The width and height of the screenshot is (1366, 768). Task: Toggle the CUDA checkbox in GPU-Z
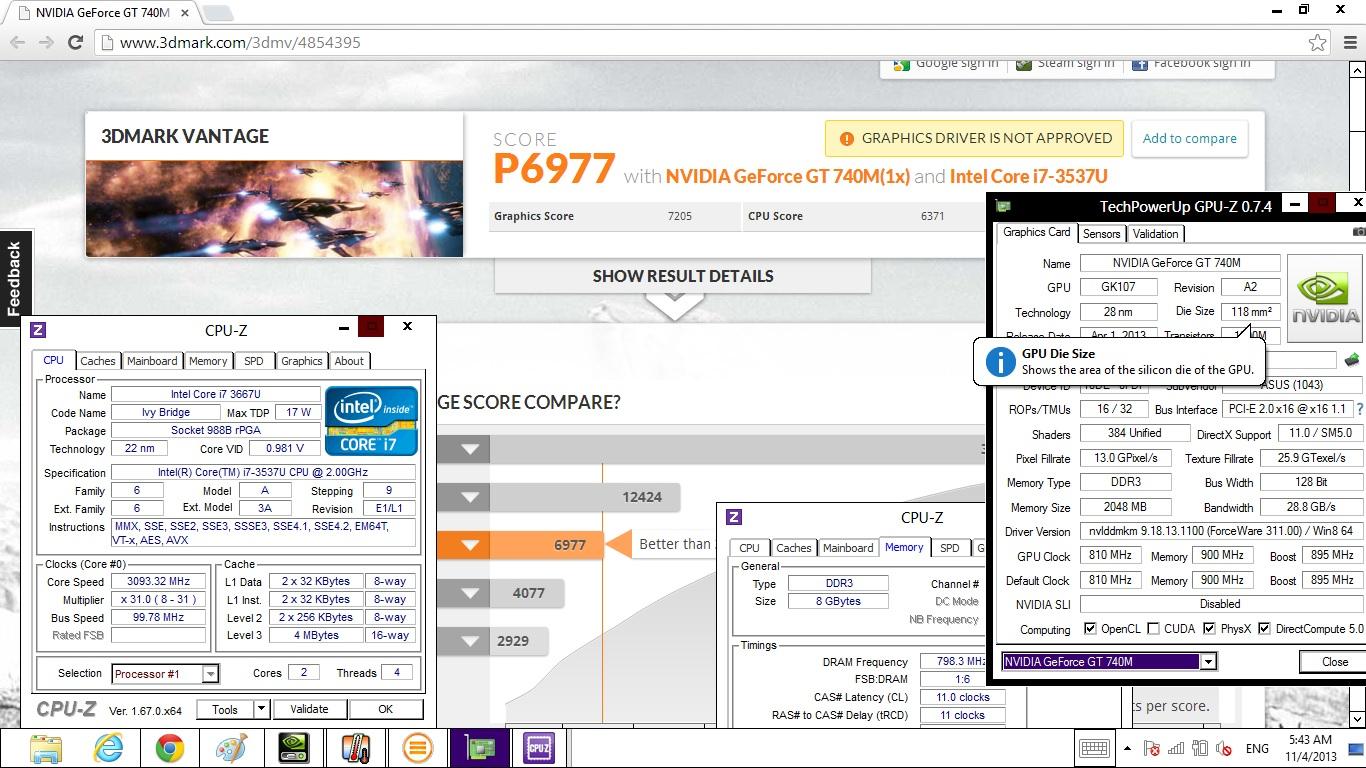(x=1153, y=629)
